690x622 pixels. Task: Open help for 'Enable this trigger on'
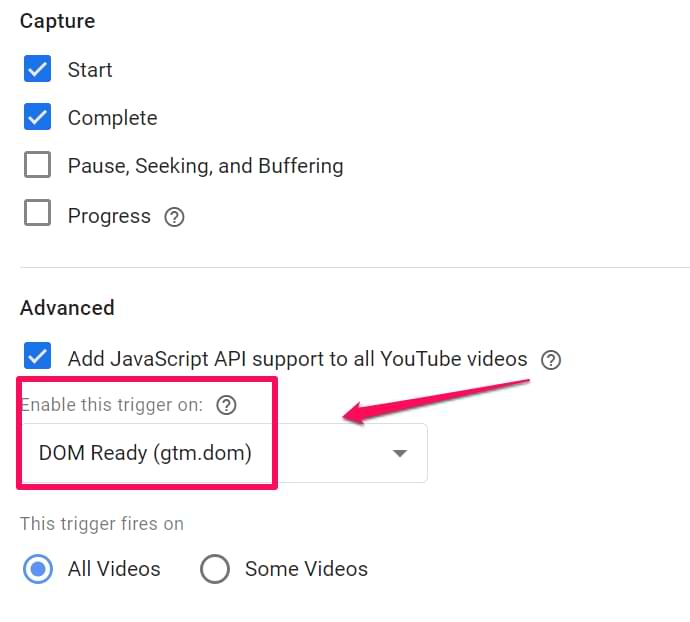pyautogui.click(x=226, y=405)
